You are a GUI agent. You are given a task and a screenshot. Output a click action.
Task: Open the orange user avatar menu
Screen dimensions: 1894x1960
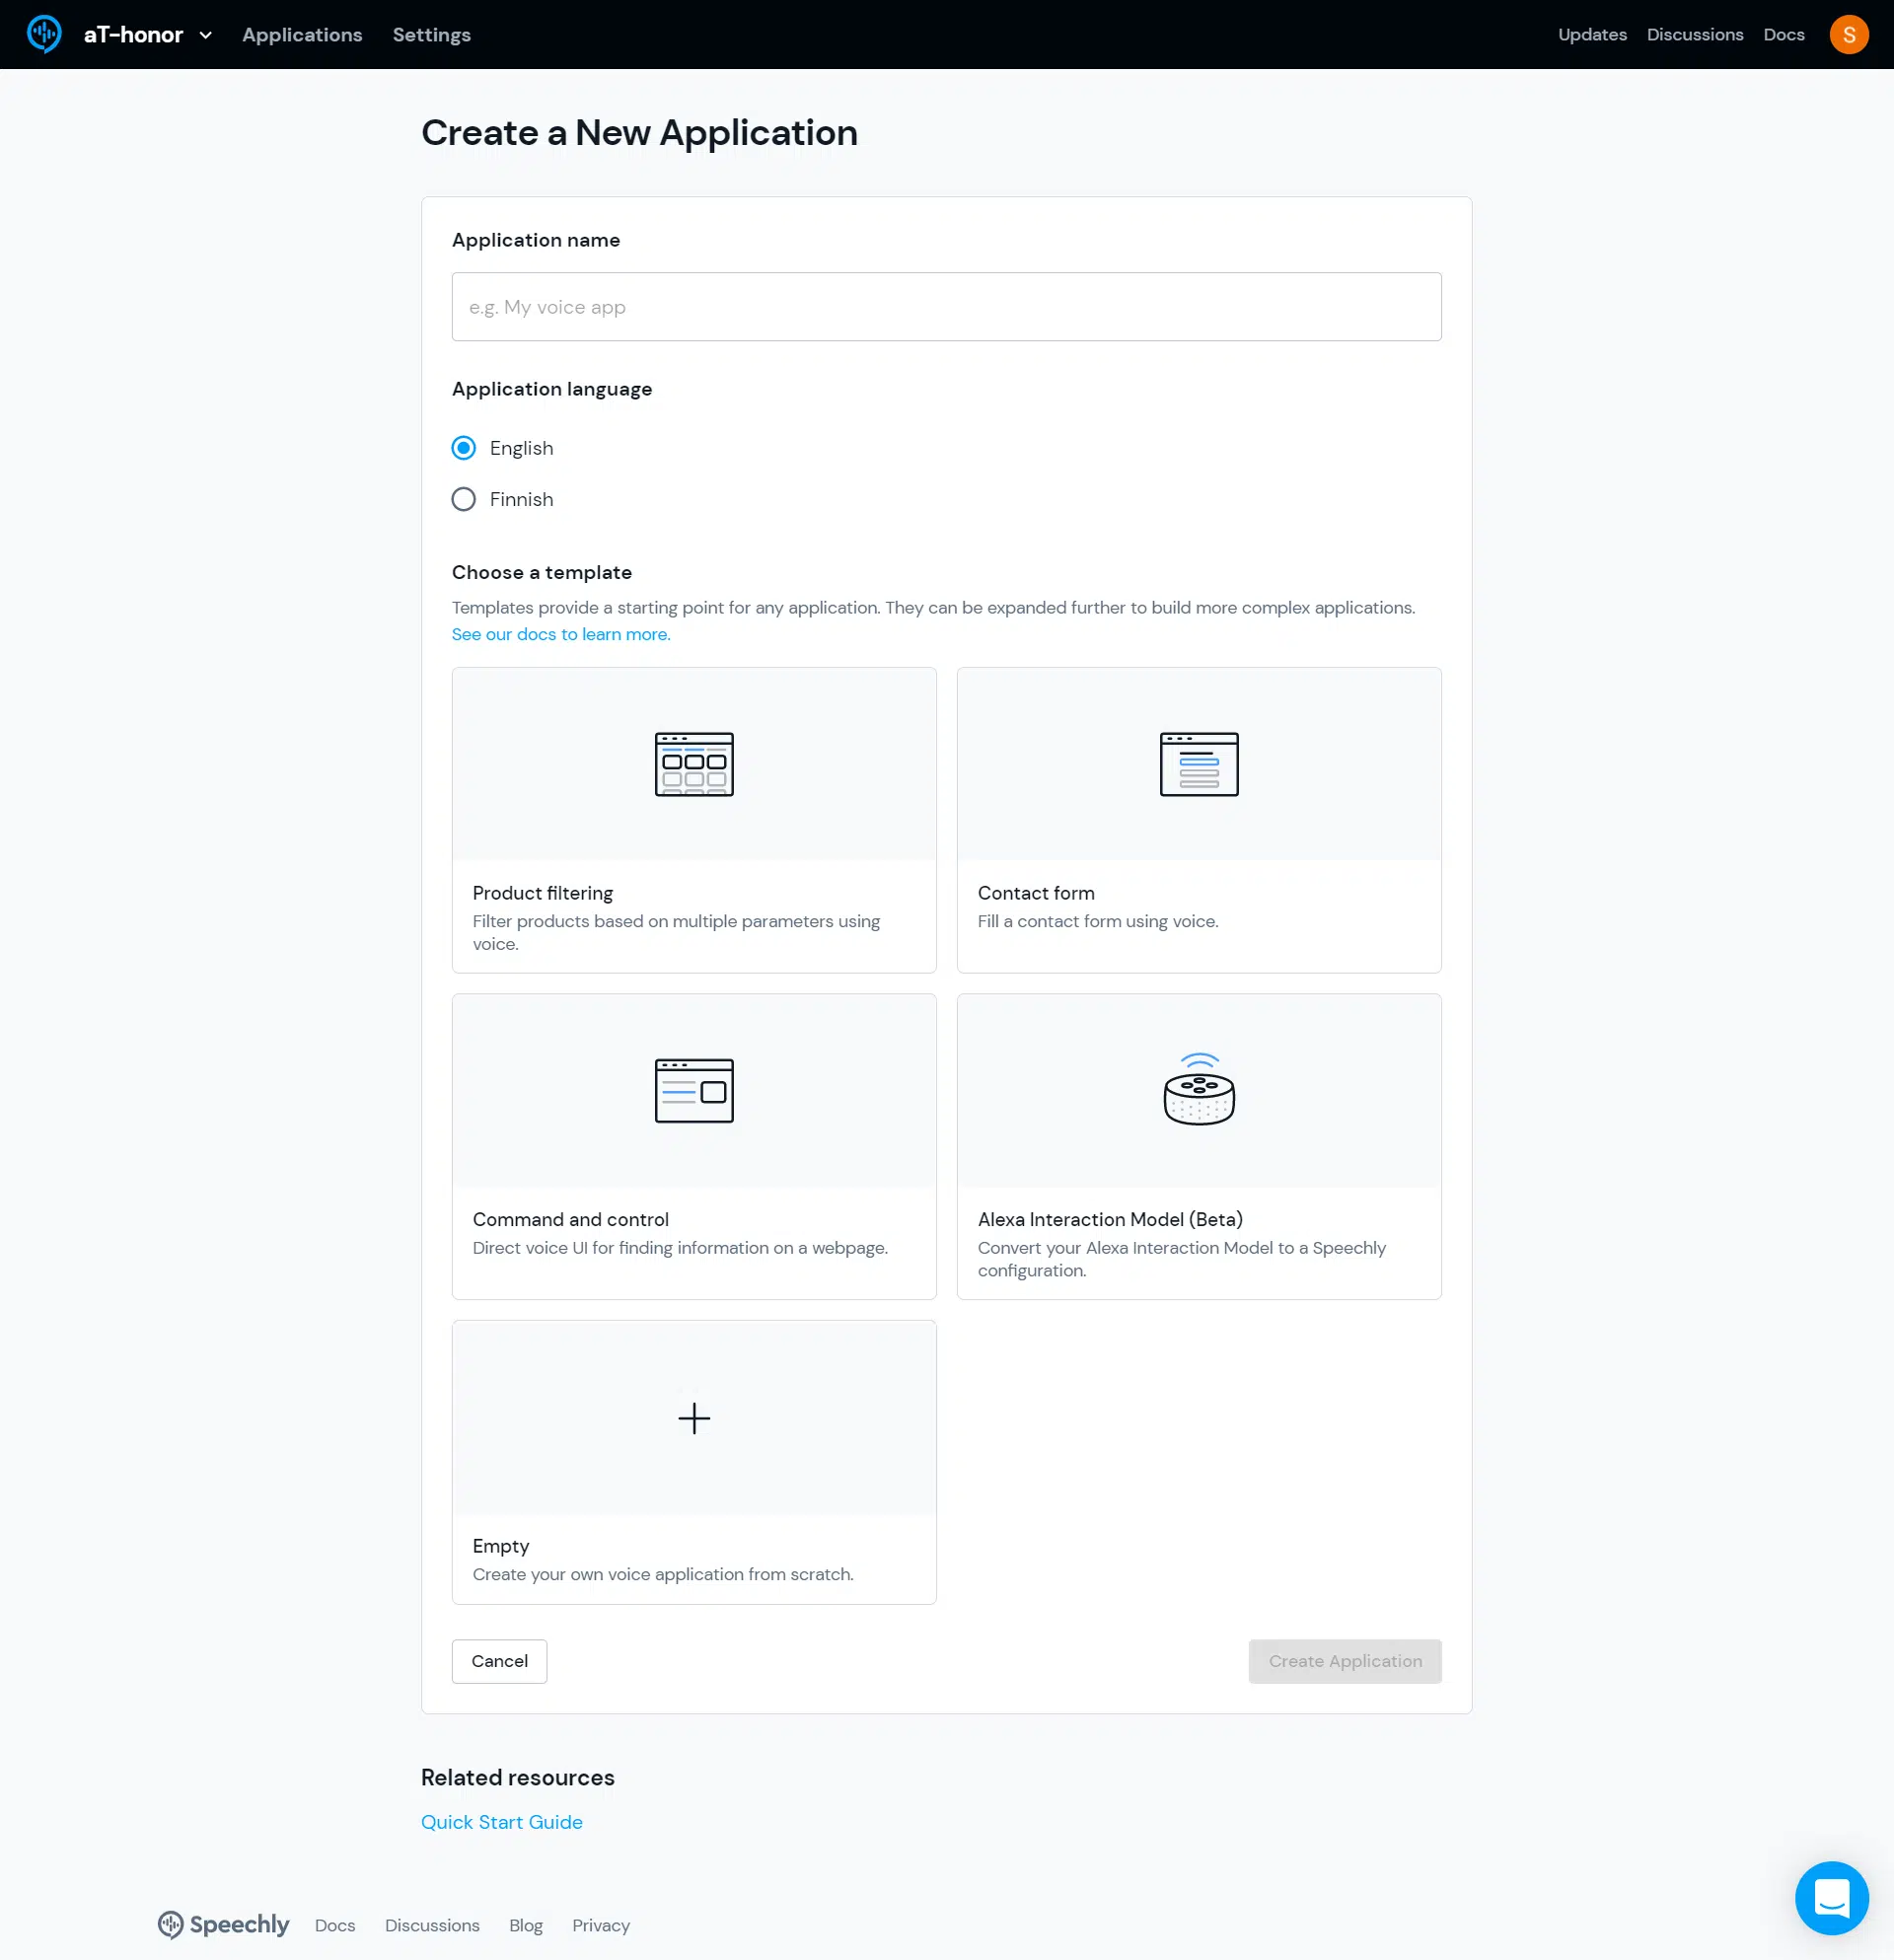click(1848, 35)
